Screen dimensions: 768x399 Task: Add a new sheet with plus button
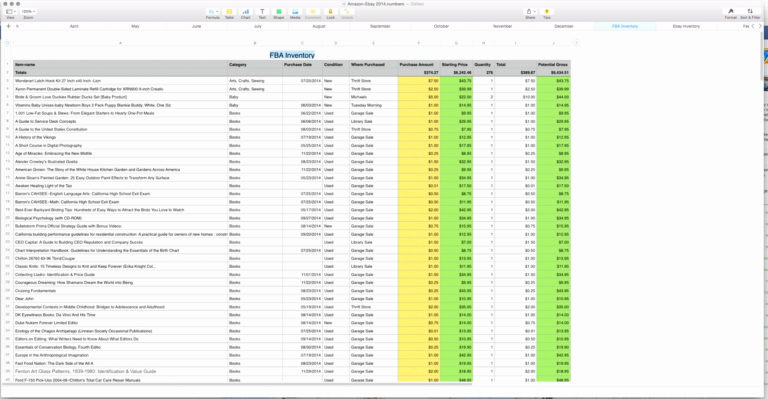coord(8,26)
